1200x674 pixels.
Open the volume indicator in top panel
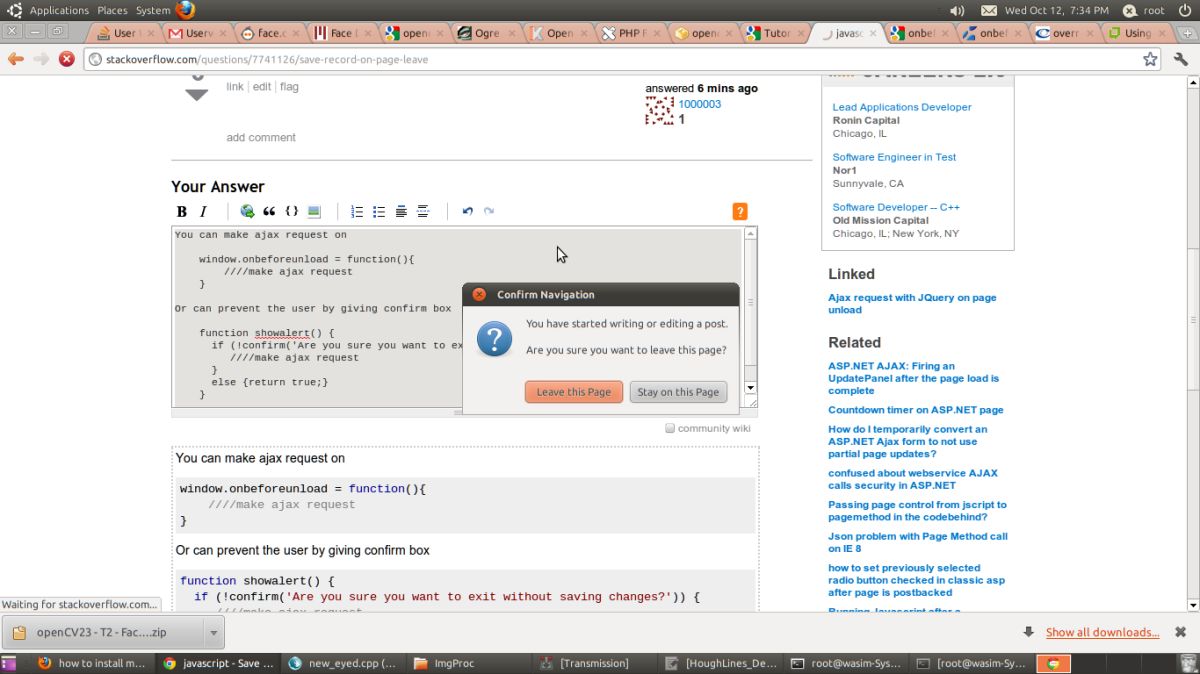[957, 10]
